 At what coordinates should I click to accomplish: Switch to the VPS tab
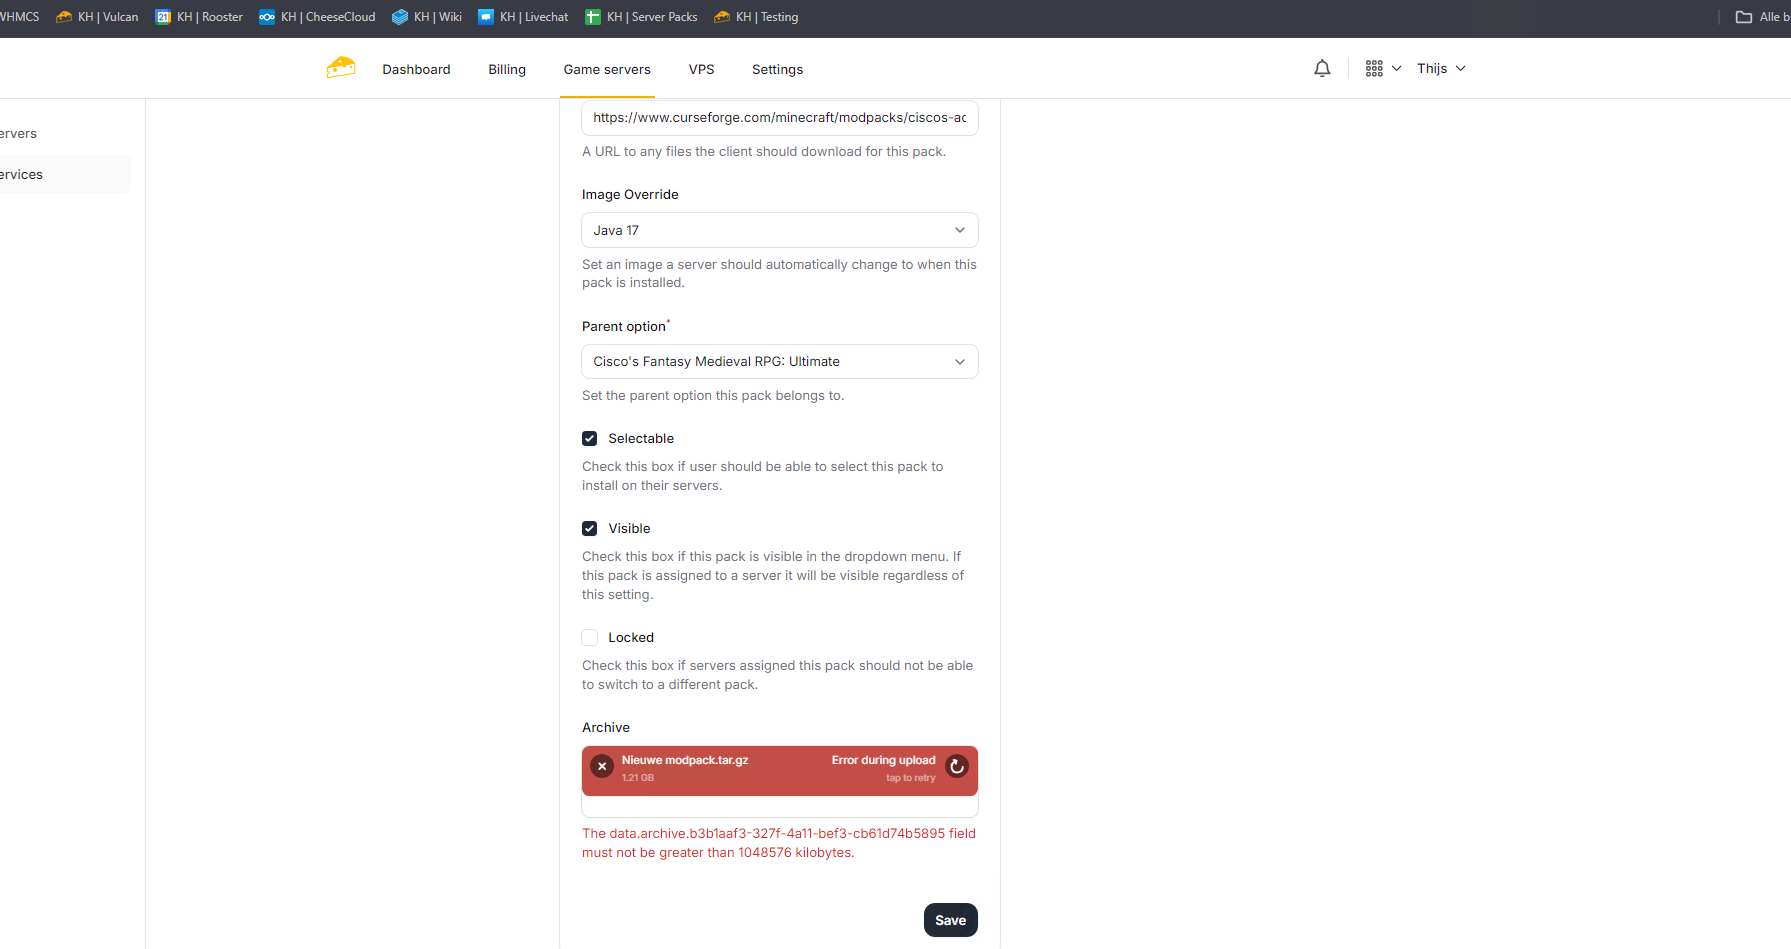701,69
